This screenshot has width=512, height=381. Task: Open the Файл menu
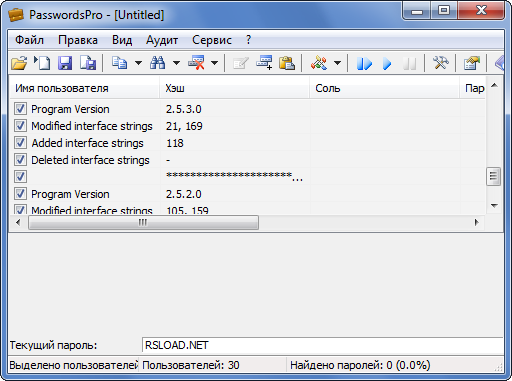[x=29, y=40]
